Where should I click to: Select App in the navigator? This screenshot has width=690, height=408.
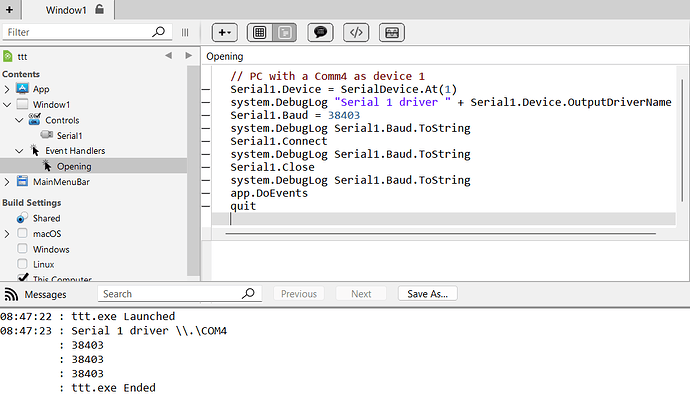click(x=41, y=89)
